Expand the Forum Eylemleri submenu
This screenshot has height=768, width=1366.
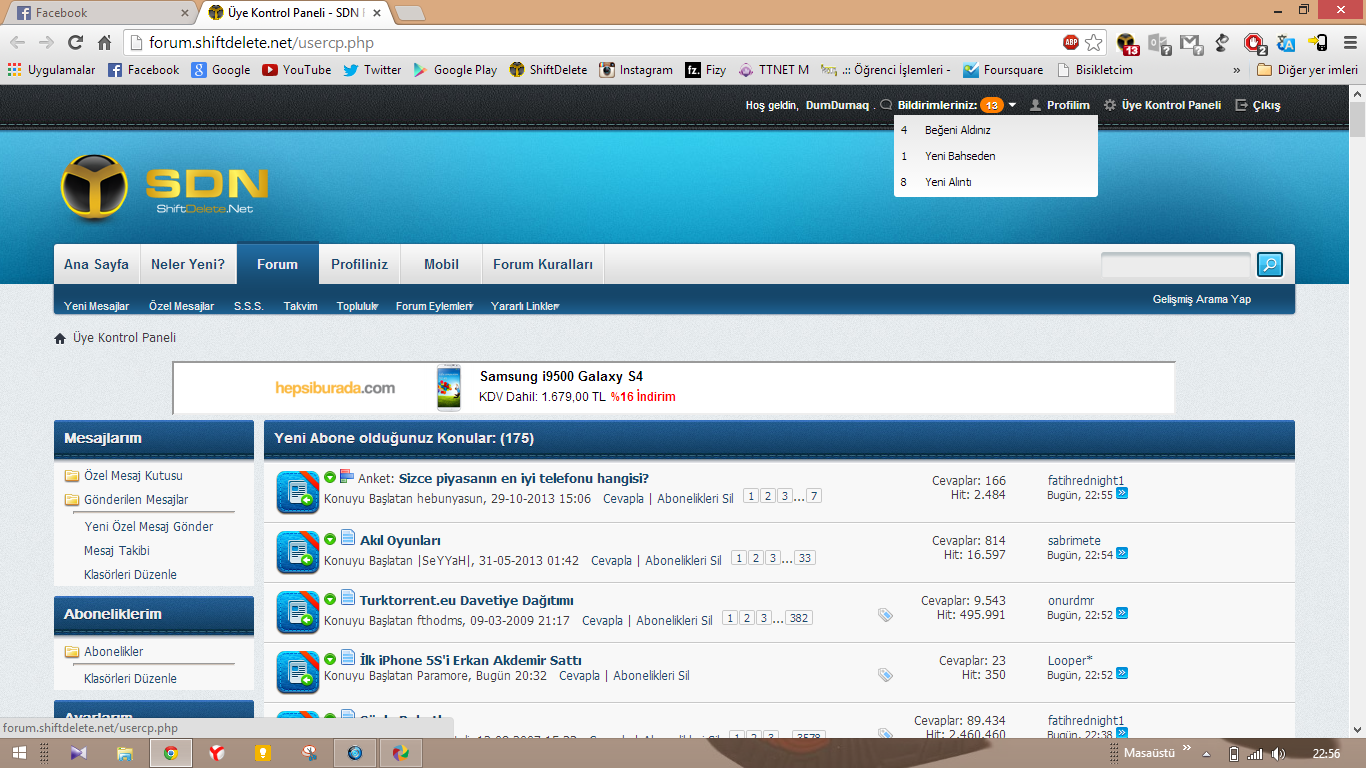(434, 306)
